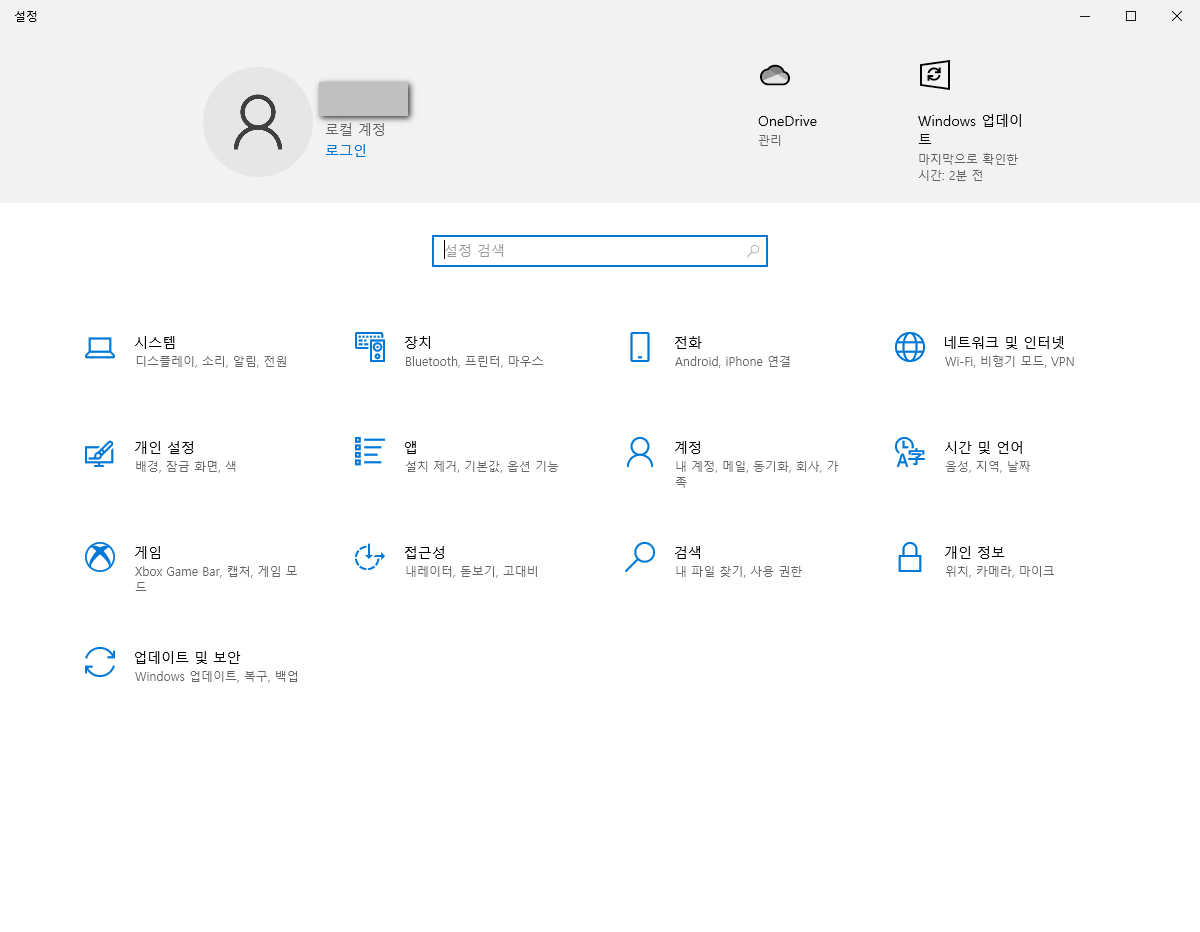Click 음성, 지역, 날짜 description
The image size is (1200, 932).
987,467
